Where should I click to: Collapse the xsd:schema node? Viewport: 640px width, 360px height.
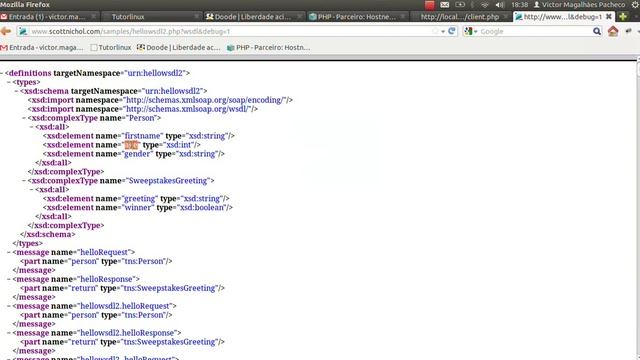point(16,91)
